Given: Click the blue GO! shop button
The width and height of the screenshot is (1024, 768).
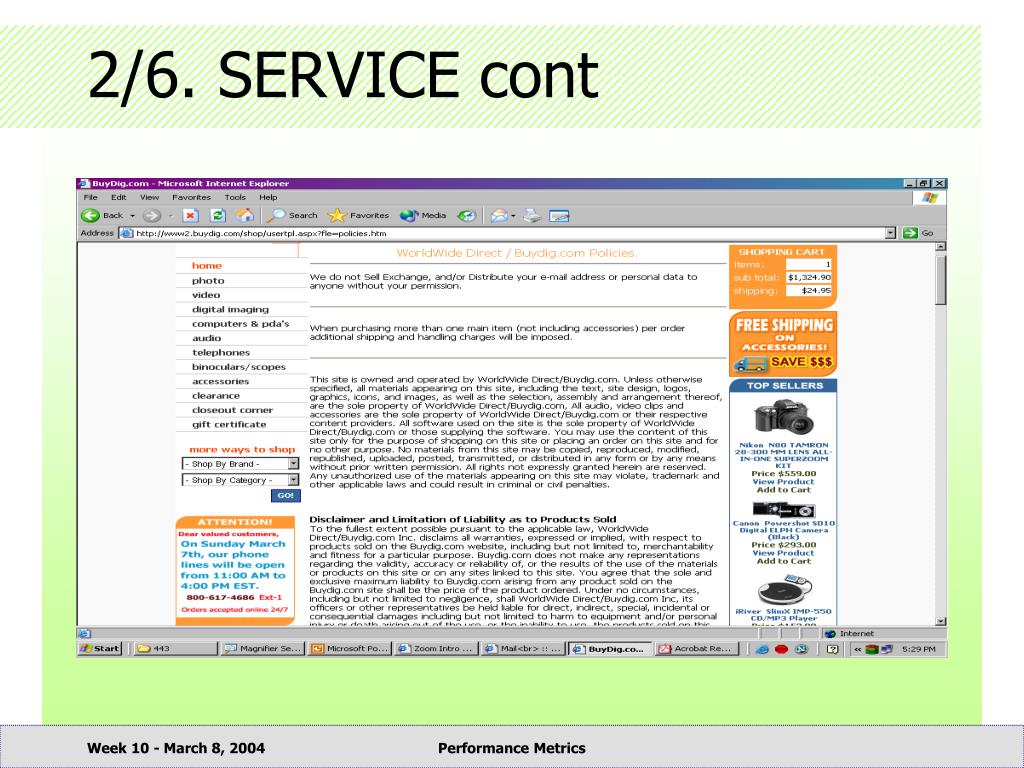Looking at the screenshot, I should click(x=286, y=496).
